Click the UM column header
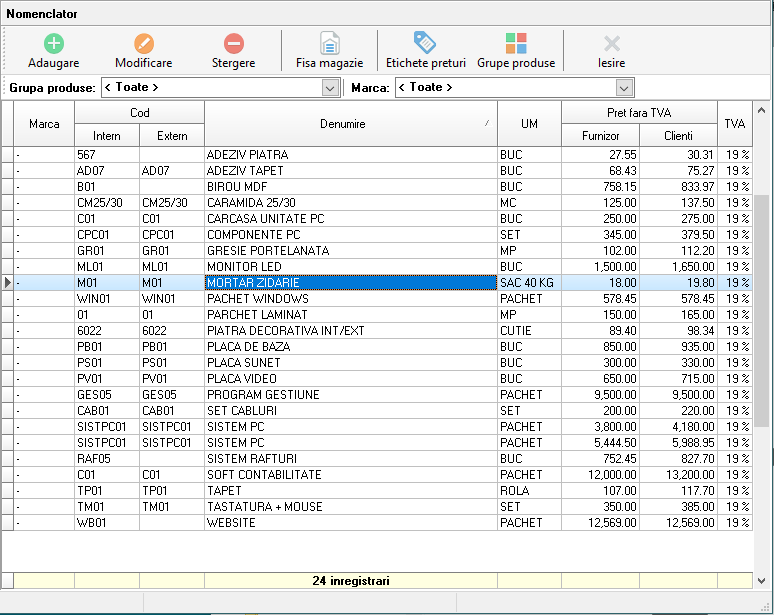 [529, 124]
